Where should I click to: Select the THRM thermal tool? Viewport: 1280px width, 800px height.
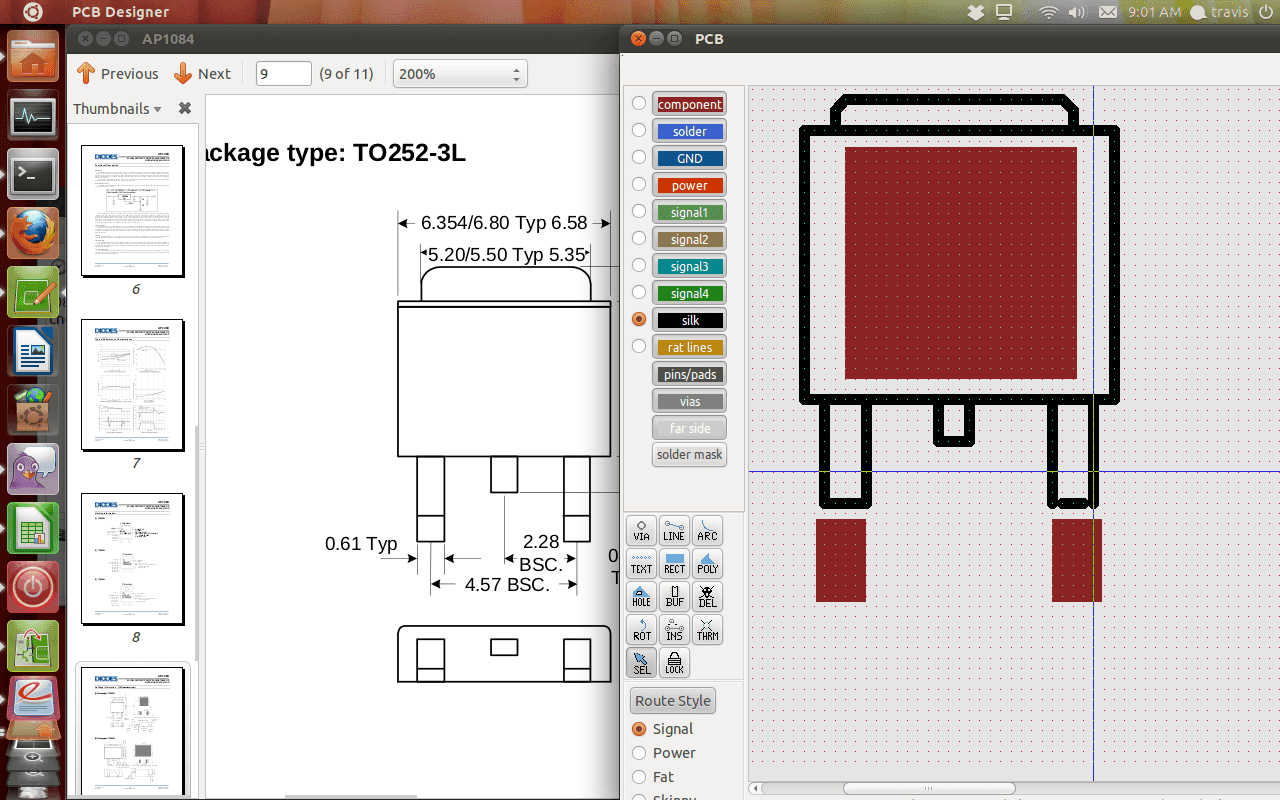[707, 630]
